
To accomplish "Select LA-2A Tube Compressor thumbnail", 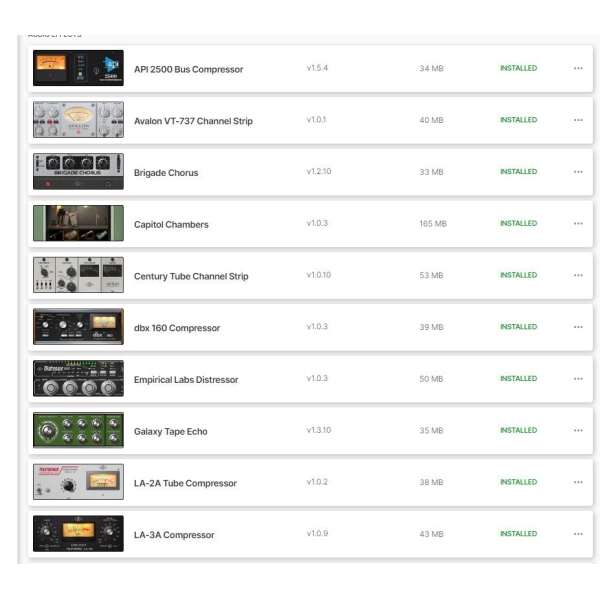I will pos(78,482).
